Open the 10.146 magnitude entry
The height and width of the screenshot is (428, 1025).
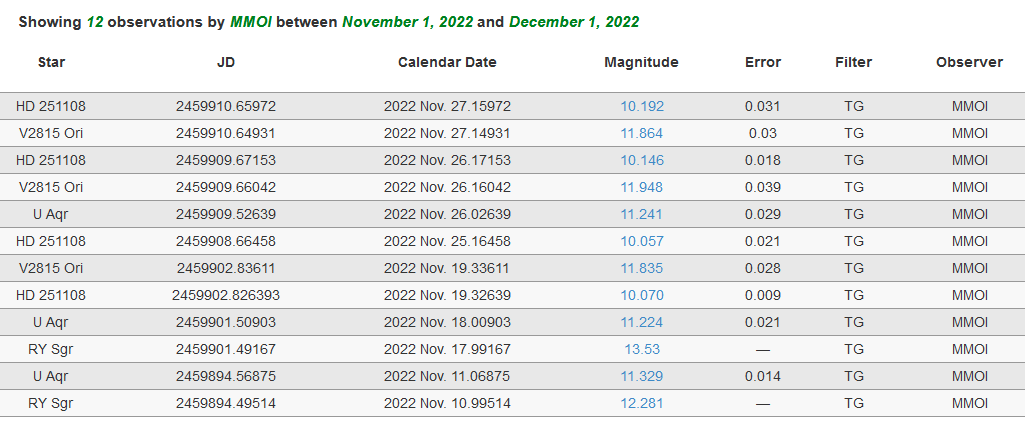click(x=642, y=160)
